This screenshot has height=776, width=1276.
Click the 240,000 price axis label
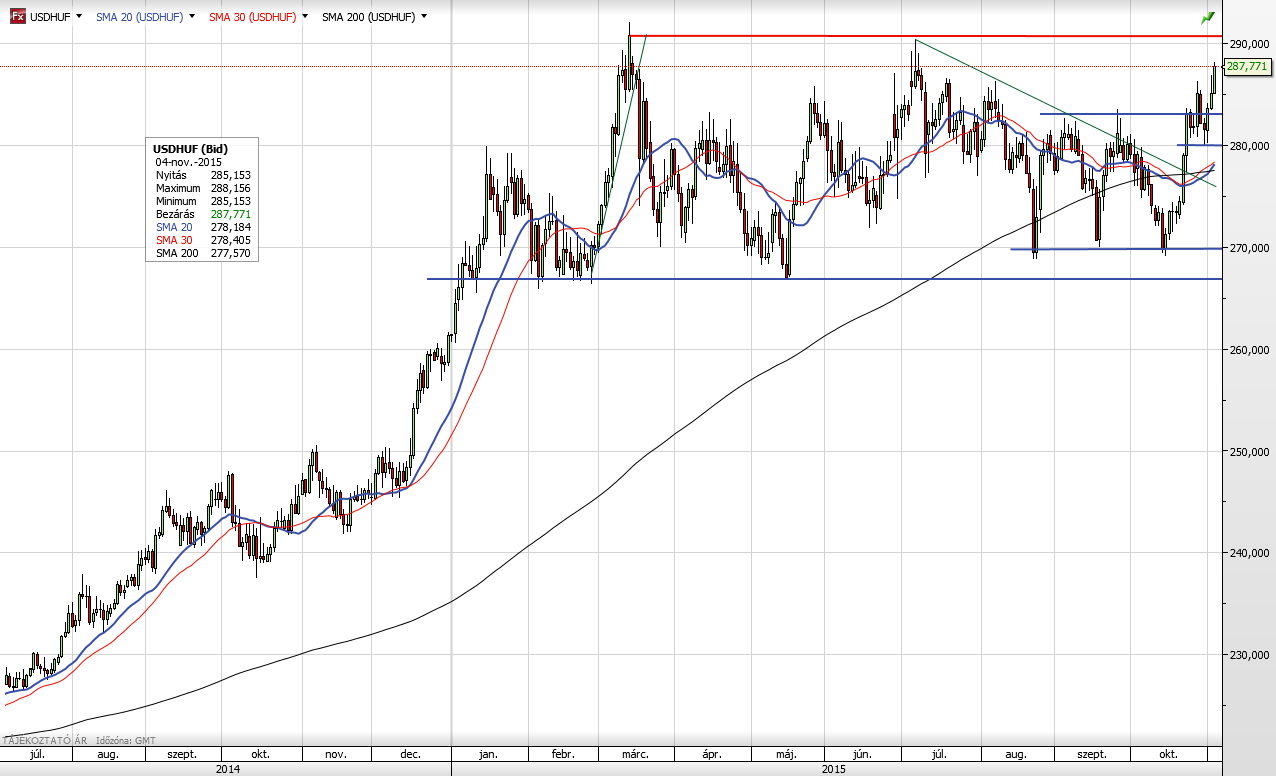1250,553
